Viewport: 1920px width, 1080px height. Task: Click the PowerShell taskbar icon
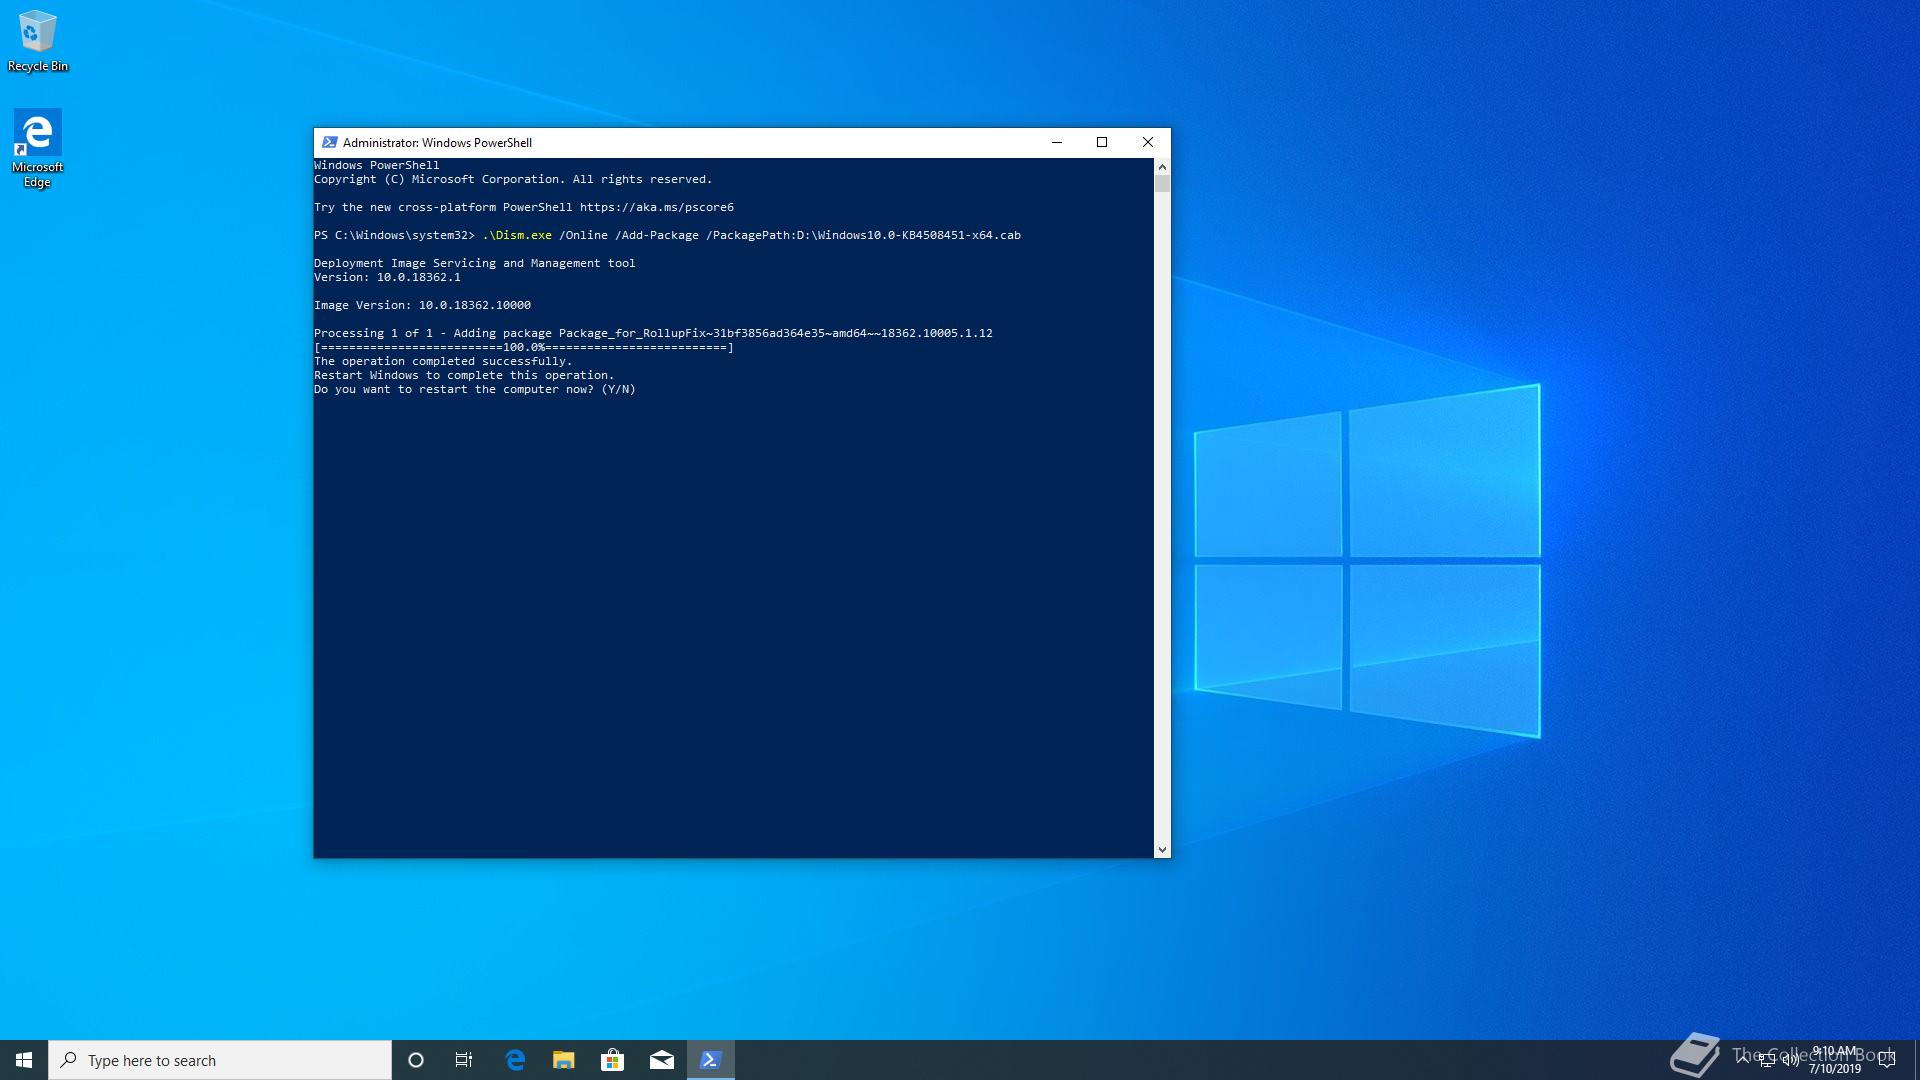[x=712, y=1059]
